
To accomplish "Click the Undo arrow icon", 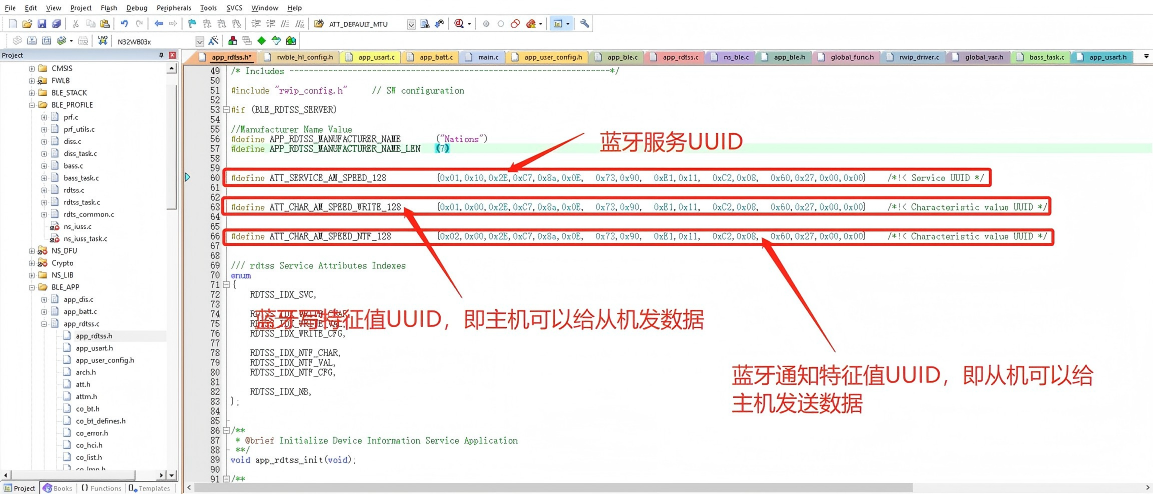I will coord(124,23).
